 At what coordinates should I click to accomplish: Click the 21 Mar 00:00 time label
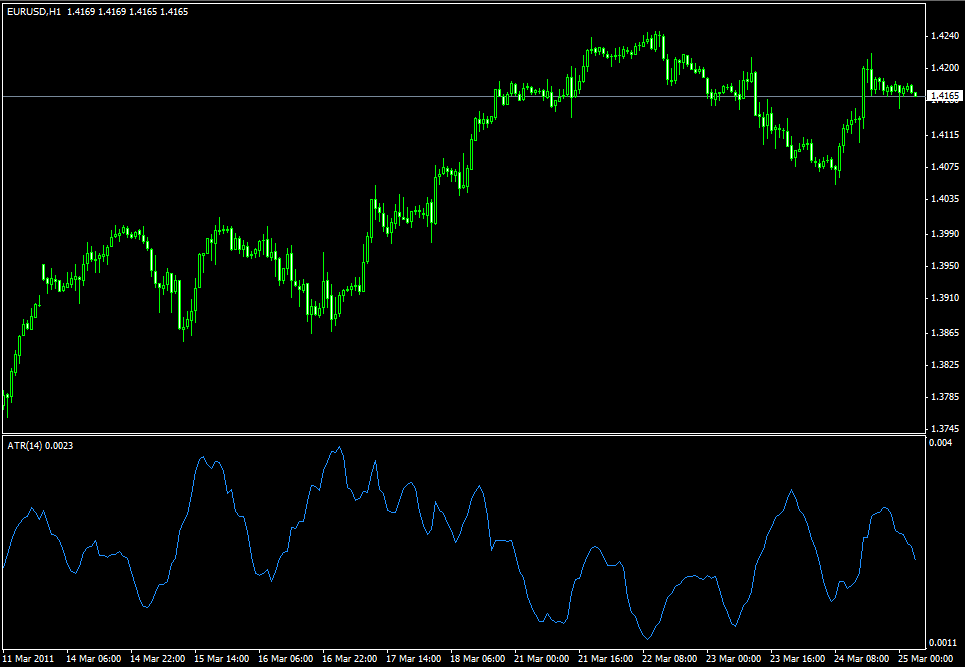point(542,658)
